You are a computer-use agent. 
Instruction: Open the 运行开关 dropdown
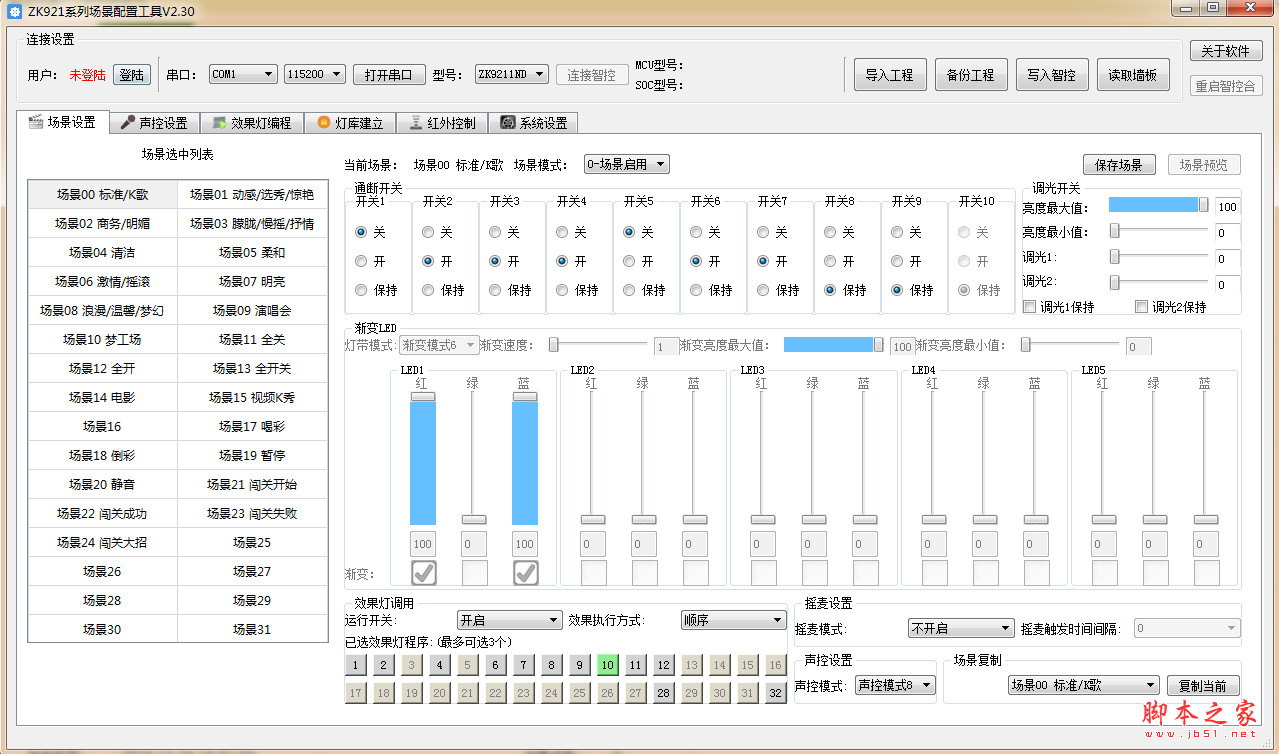(509, 621)
